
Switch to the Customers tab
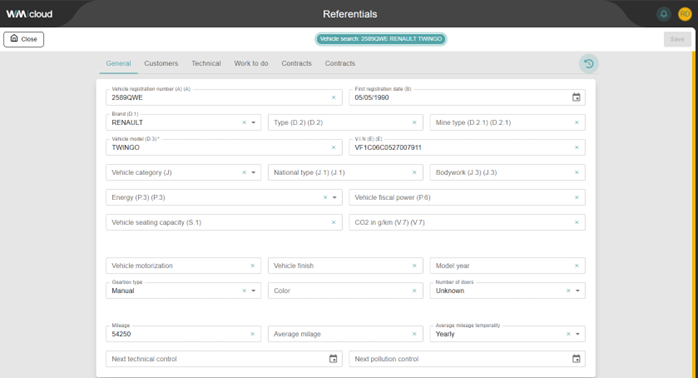click(161, 64)
